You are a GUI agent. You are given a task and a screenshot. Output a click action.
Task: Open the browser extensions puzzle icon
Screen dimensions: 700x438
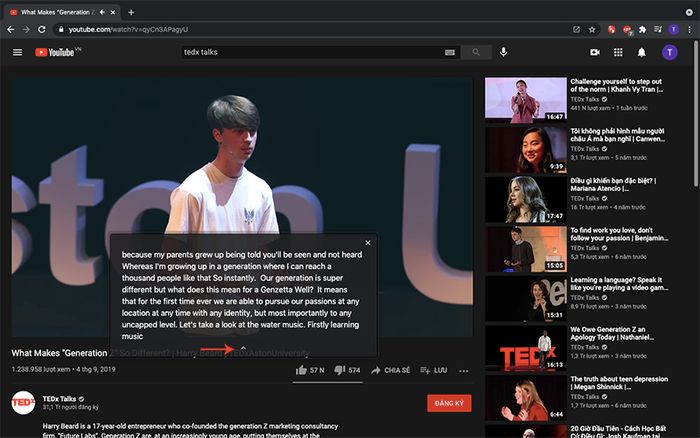642,29
